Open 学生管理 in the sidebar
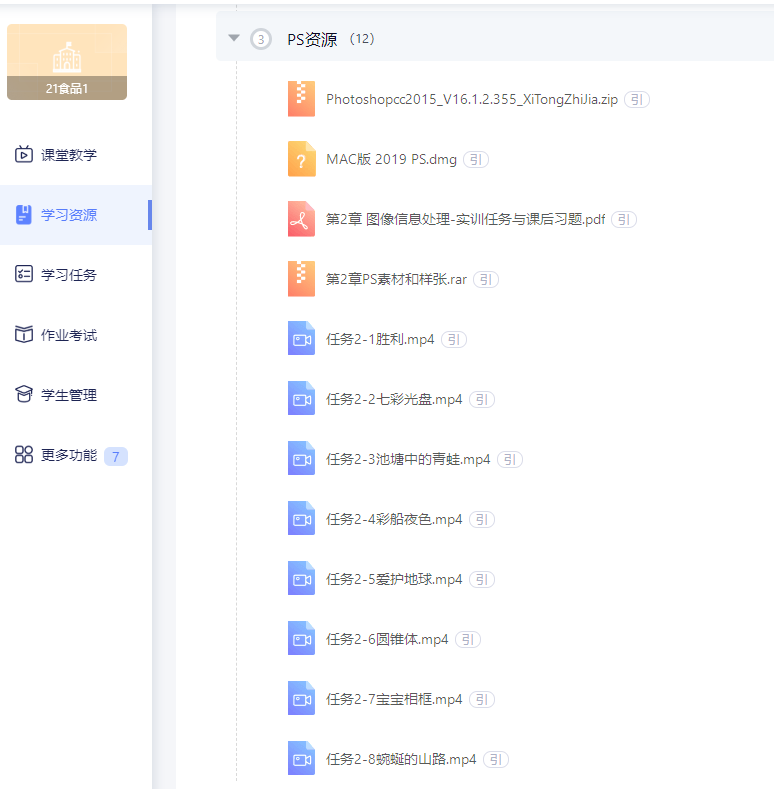Screen dimensions: 774x789 [x=68, y=395]
